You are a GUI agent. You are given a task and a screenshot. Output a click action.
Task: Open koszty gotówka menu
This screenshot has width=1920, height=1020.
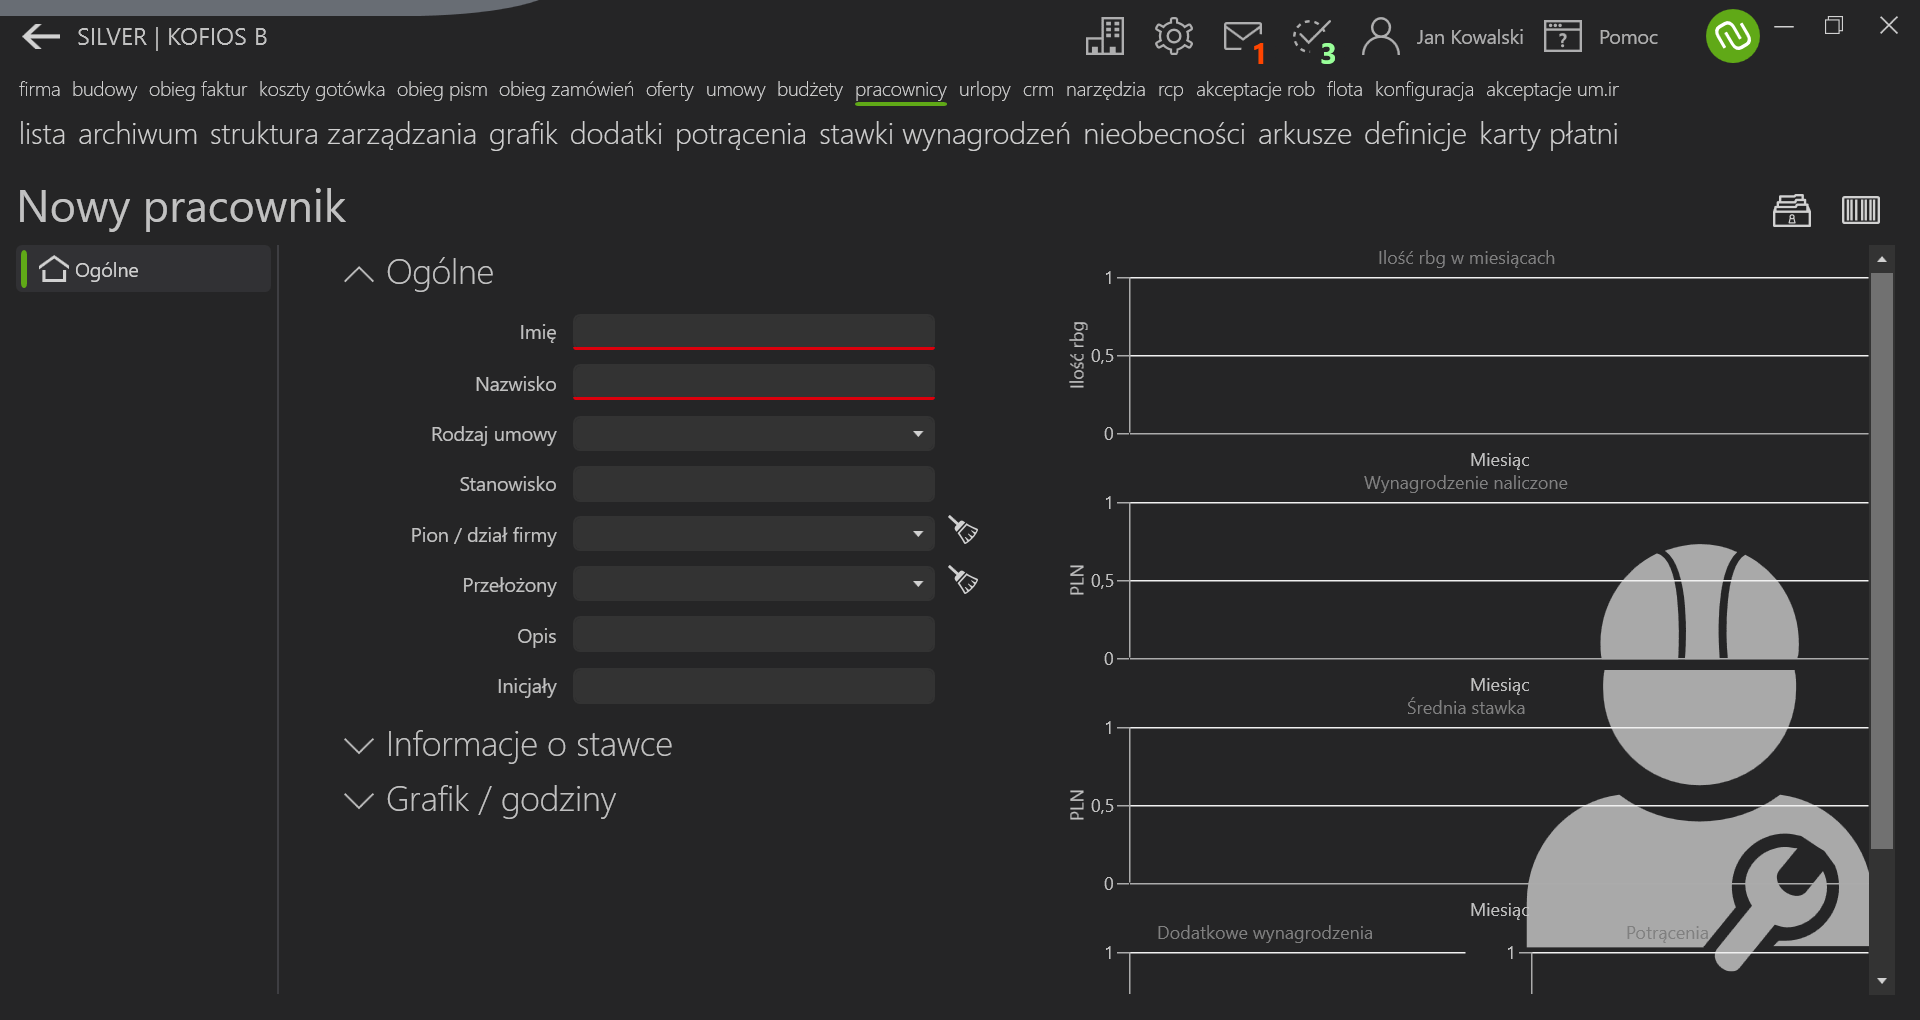click(x=322, y=90)
